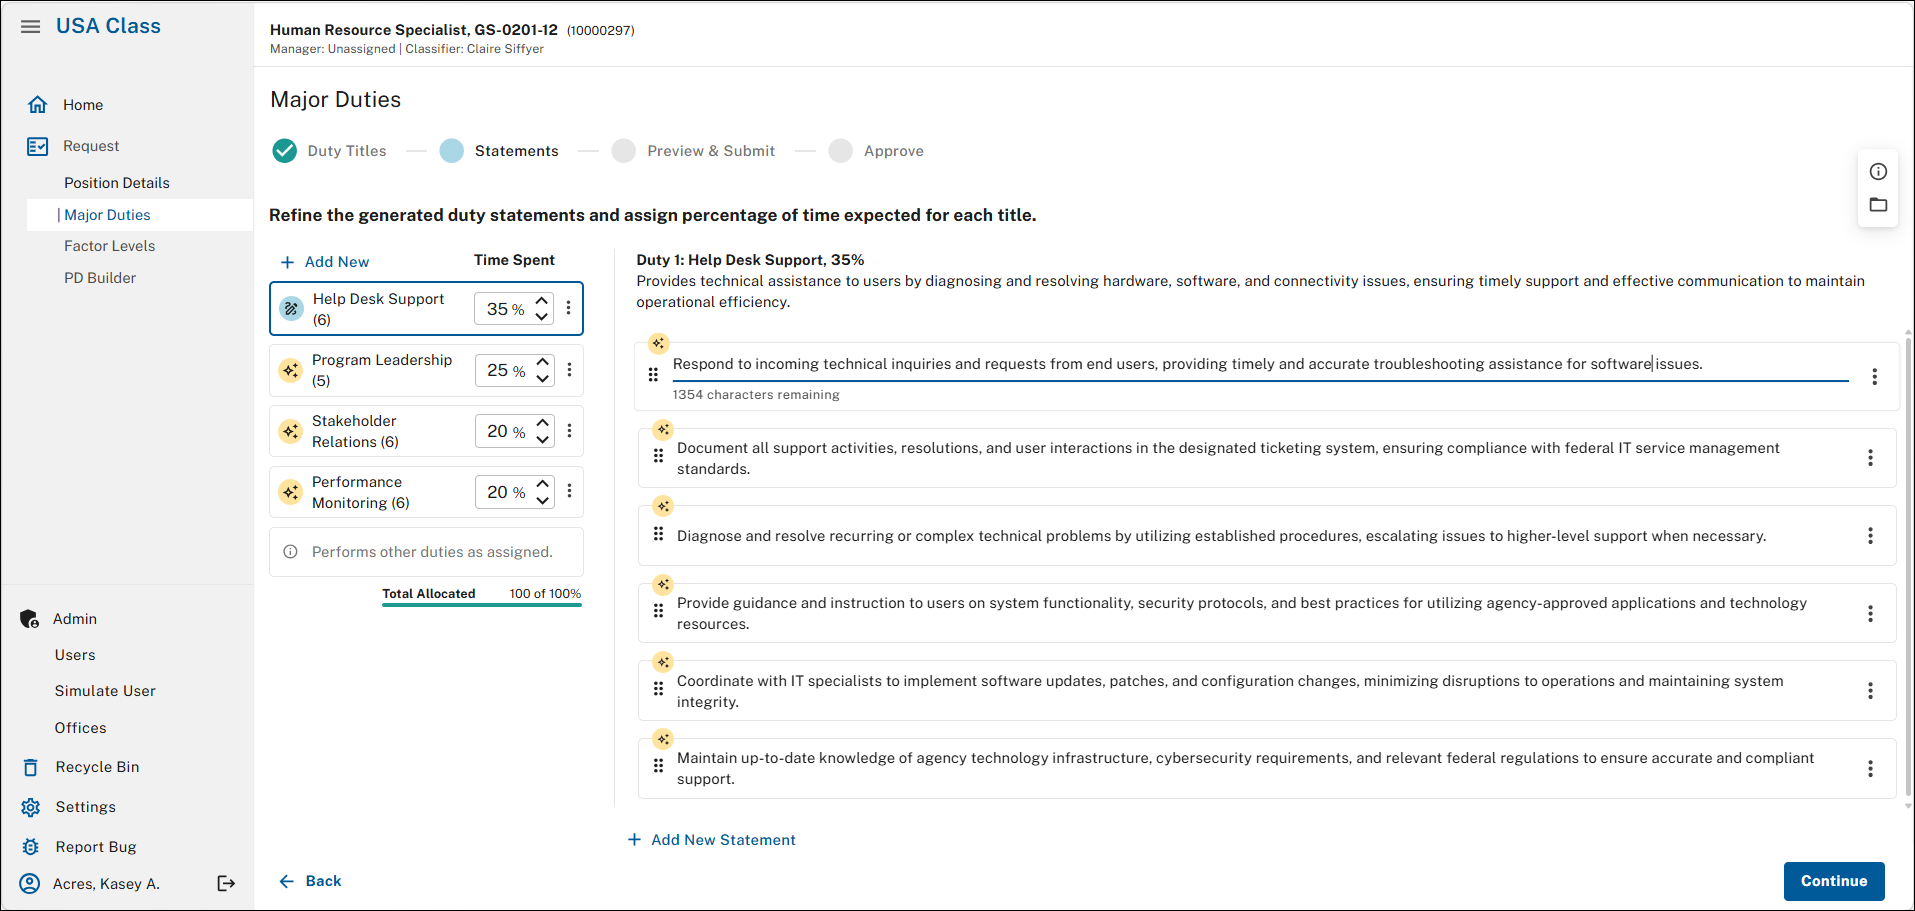Click drag handle of Diagnose and resolve statement
The image size is (1915, 911).
658,534
